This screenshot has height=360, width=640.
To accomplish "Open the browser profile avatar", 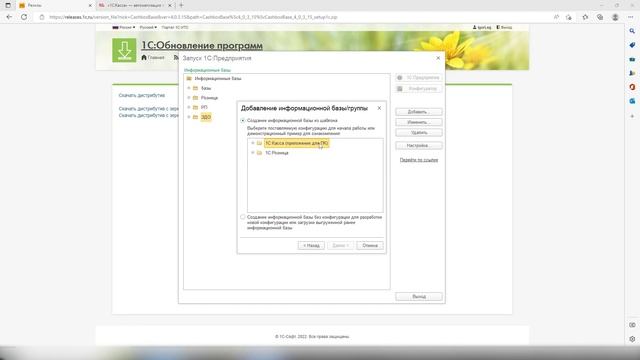I will 615,17.
